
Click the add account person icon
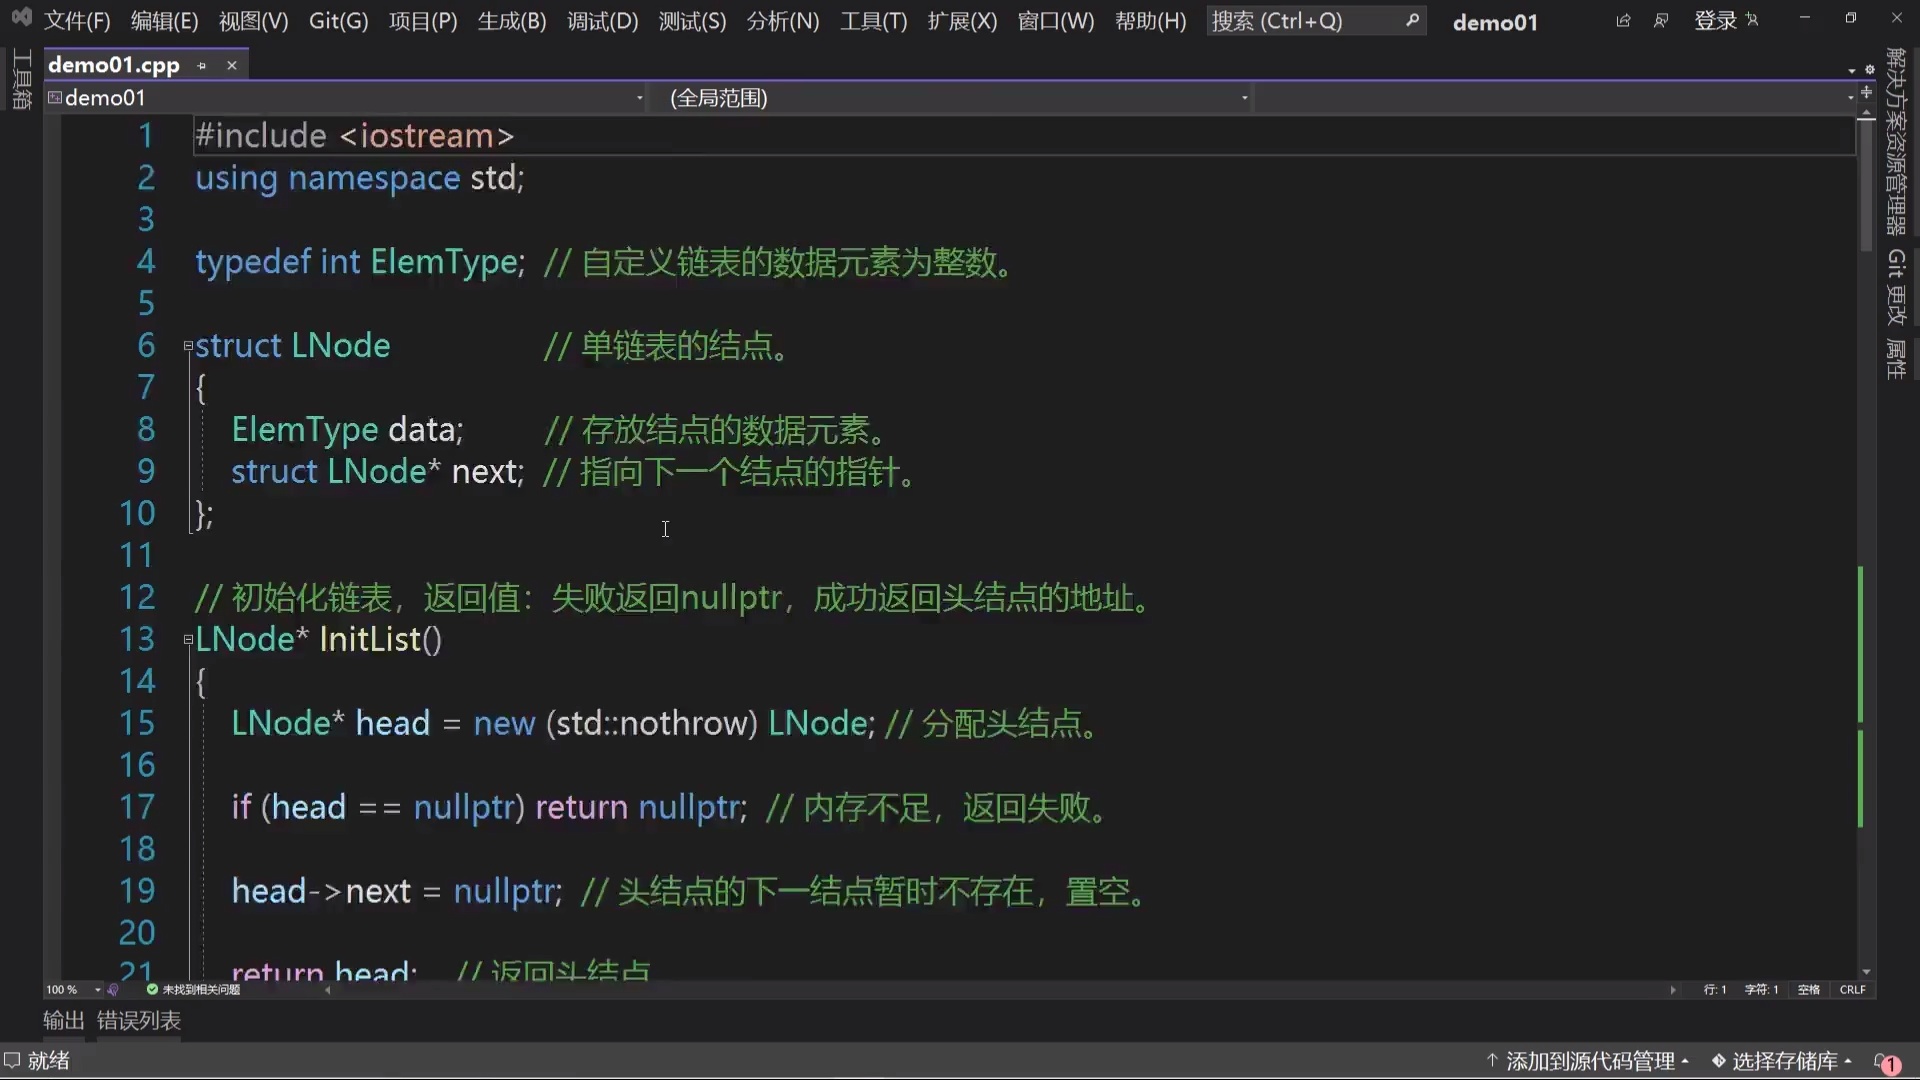pos(1752,20)
